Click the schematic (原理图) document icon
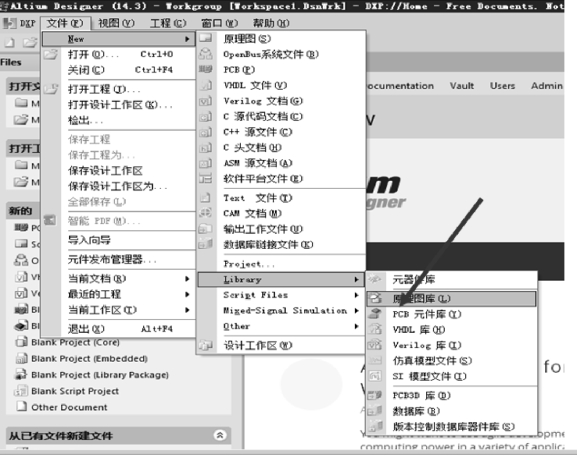 pos(206,38)
